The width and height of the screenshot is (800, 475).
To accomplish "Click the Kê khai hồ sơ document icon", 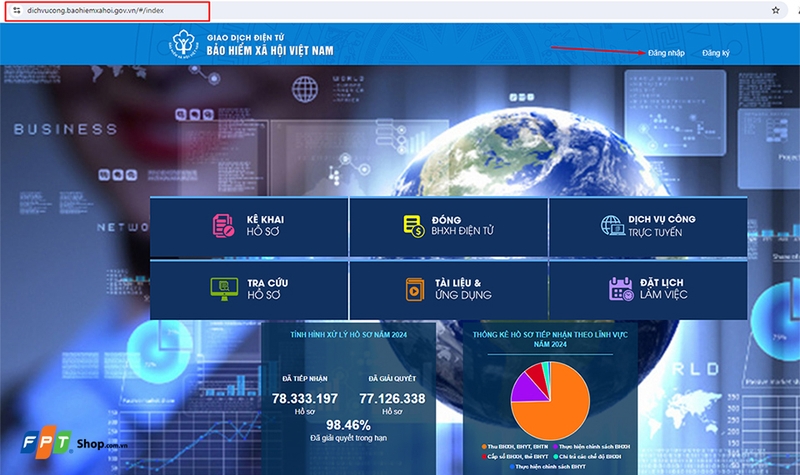I will coord(223,226).
